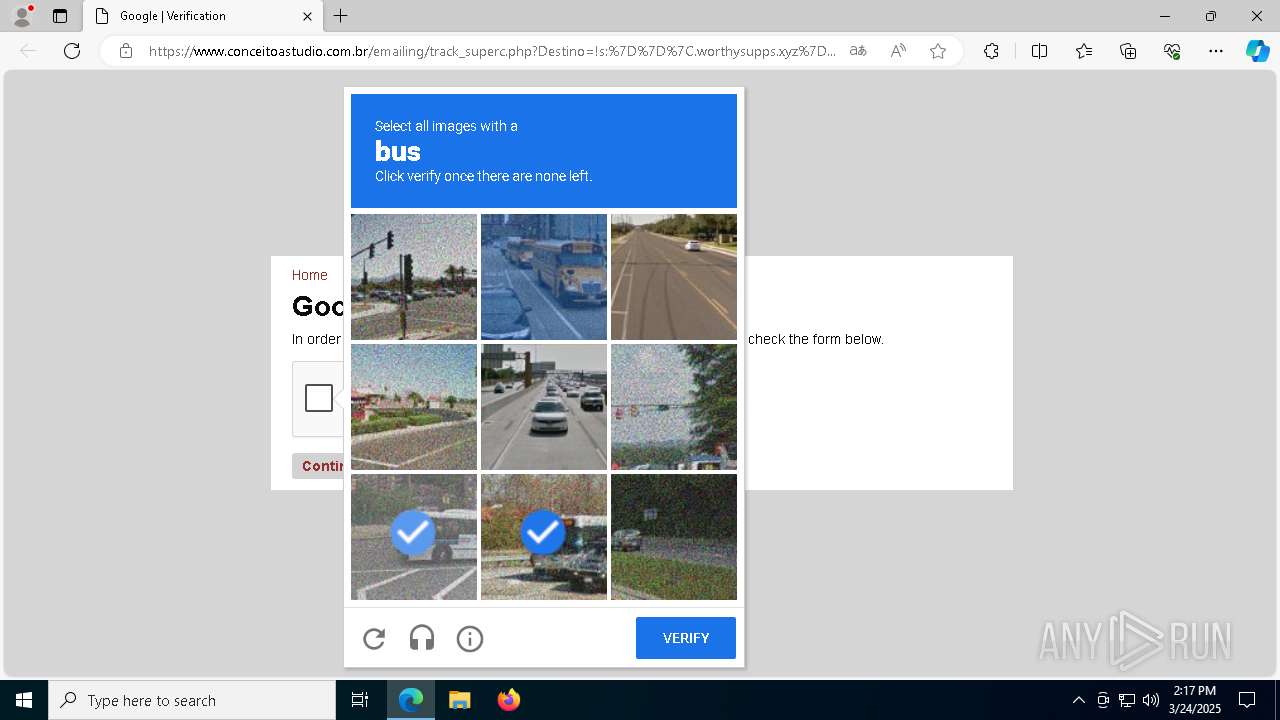Select the empty wide road image tile
The width and height of the screenshot is (1280, 720).
click(674, 277)
